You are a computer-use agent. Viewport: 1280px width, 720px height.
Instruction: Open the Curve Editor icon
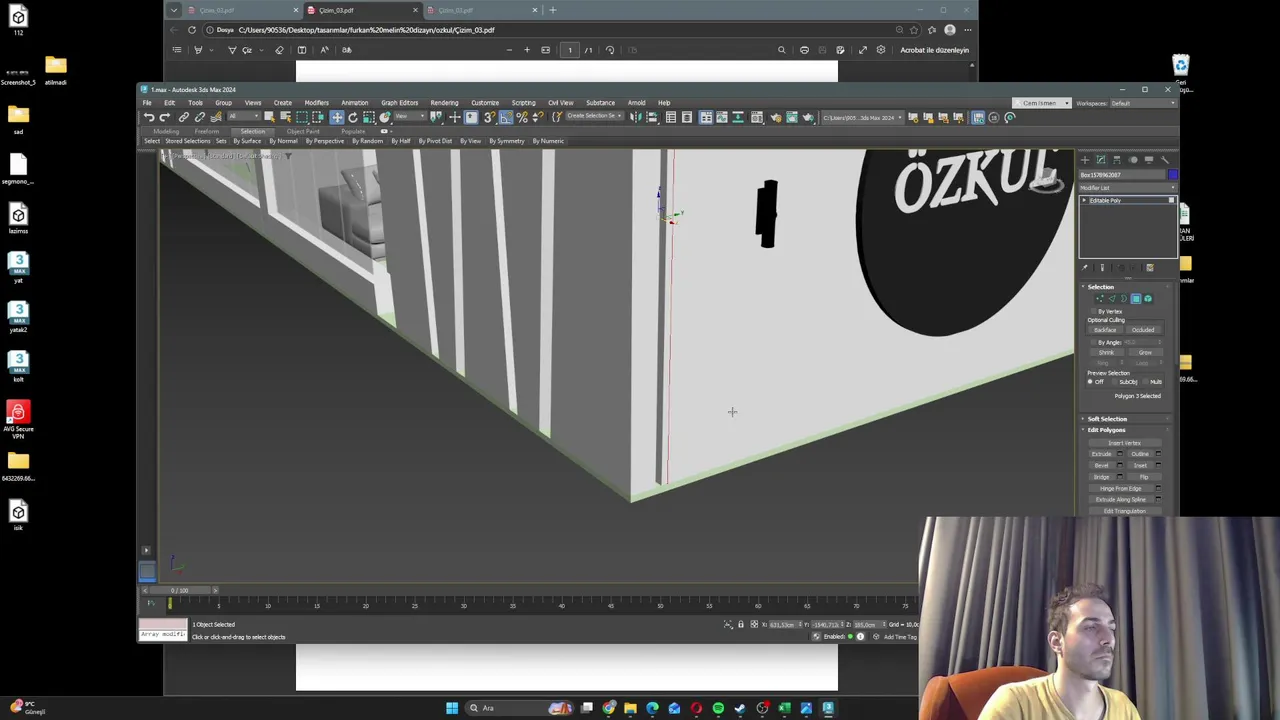click(722, 117)
